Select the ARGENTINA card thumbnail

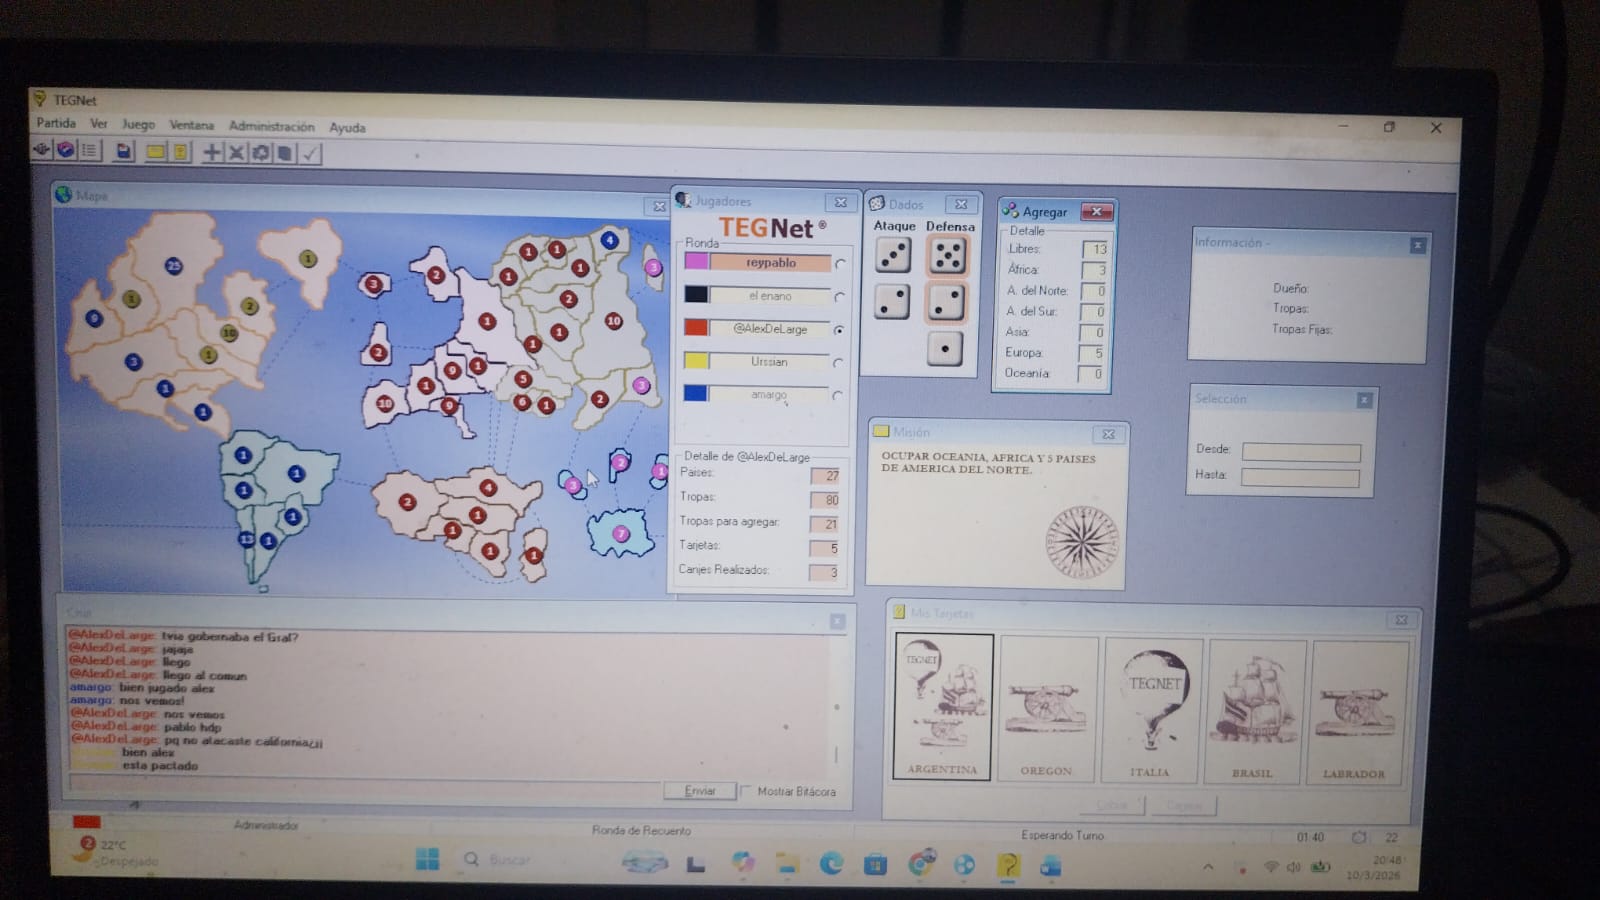pyautogui.click(x=942, y=706)
